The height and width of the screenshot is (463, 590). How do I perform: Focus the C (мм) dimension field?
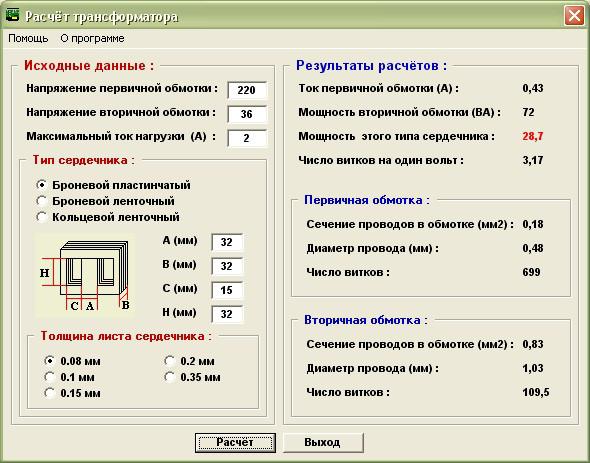[227, 290]
